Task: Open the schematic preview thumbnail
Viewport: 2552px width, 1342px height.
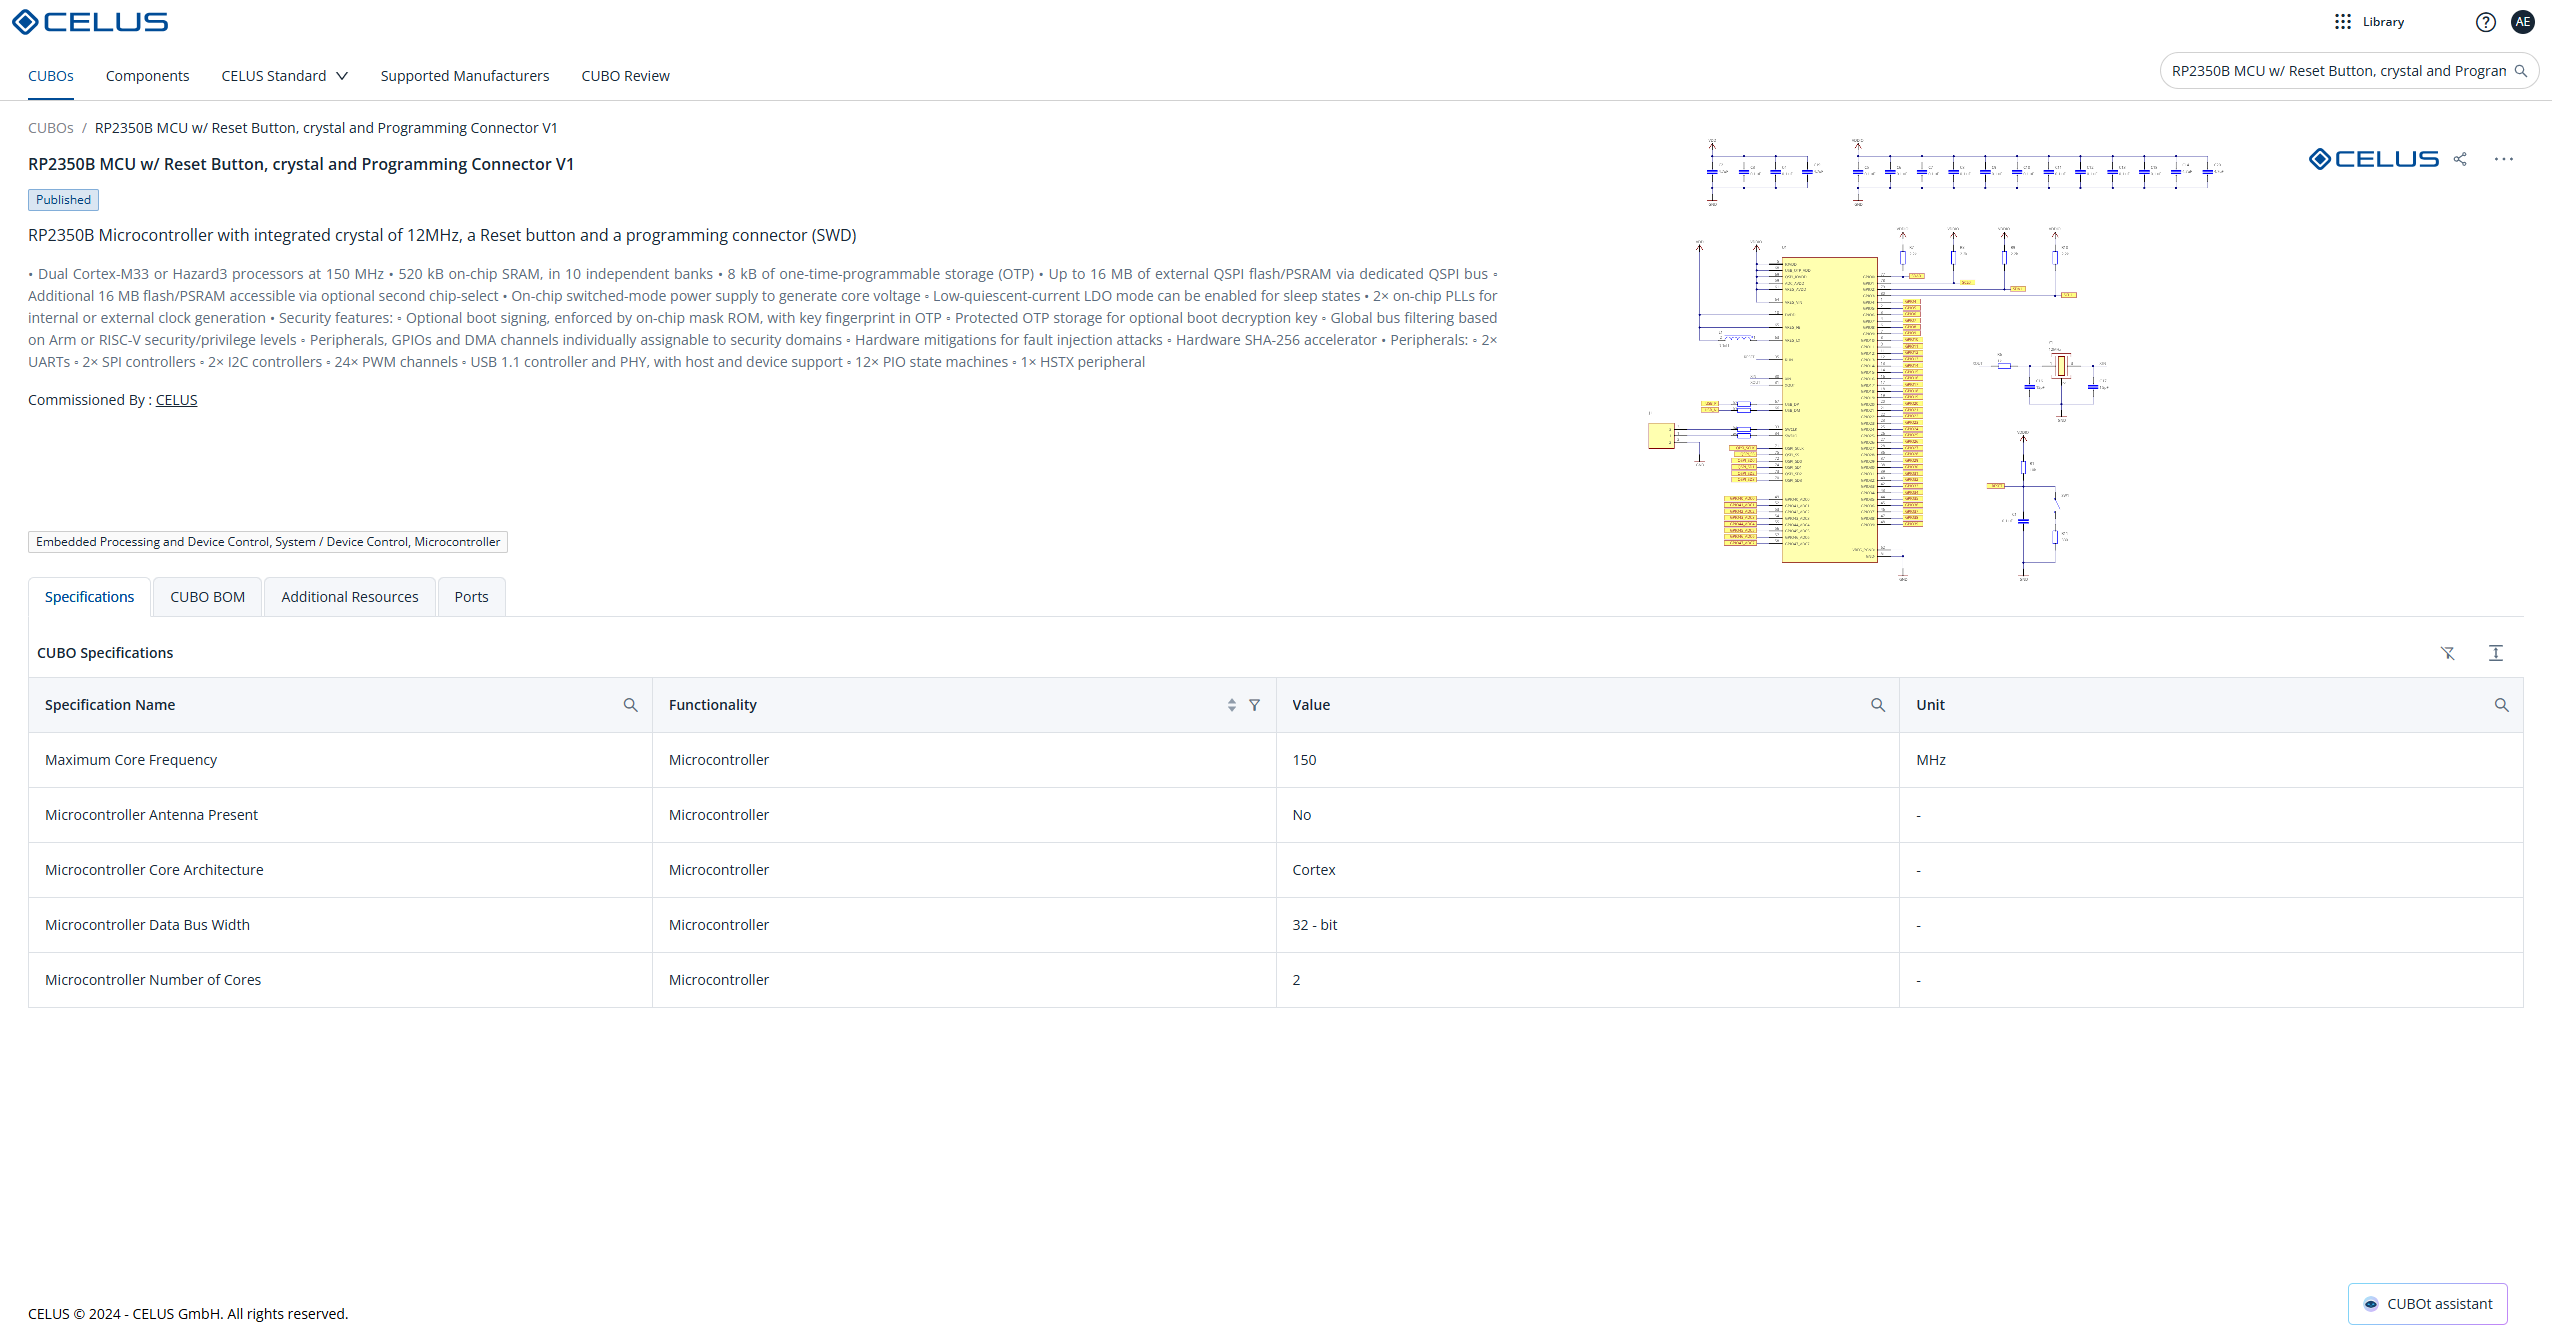Action: coord(1930,360)
